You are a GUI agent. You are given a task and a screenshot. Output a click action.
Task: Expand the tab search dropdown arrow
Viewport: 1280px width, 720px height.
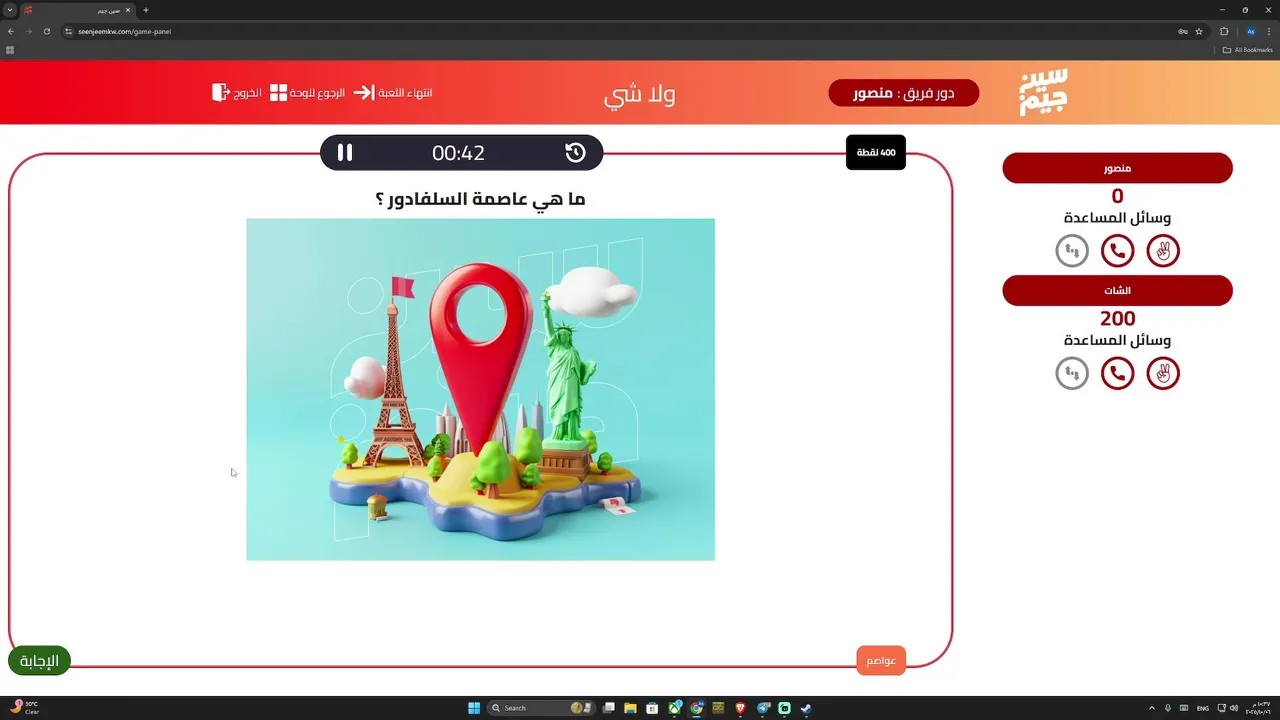tap(9, 10)
